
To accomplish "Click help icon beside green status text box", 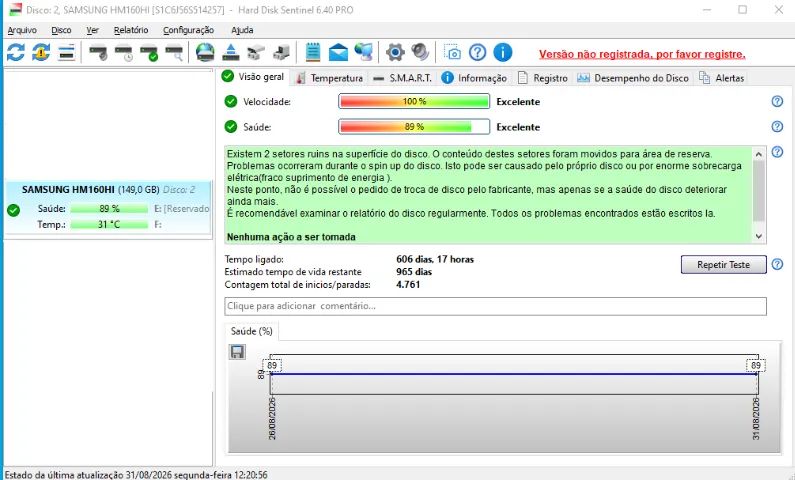I will 777,152.
